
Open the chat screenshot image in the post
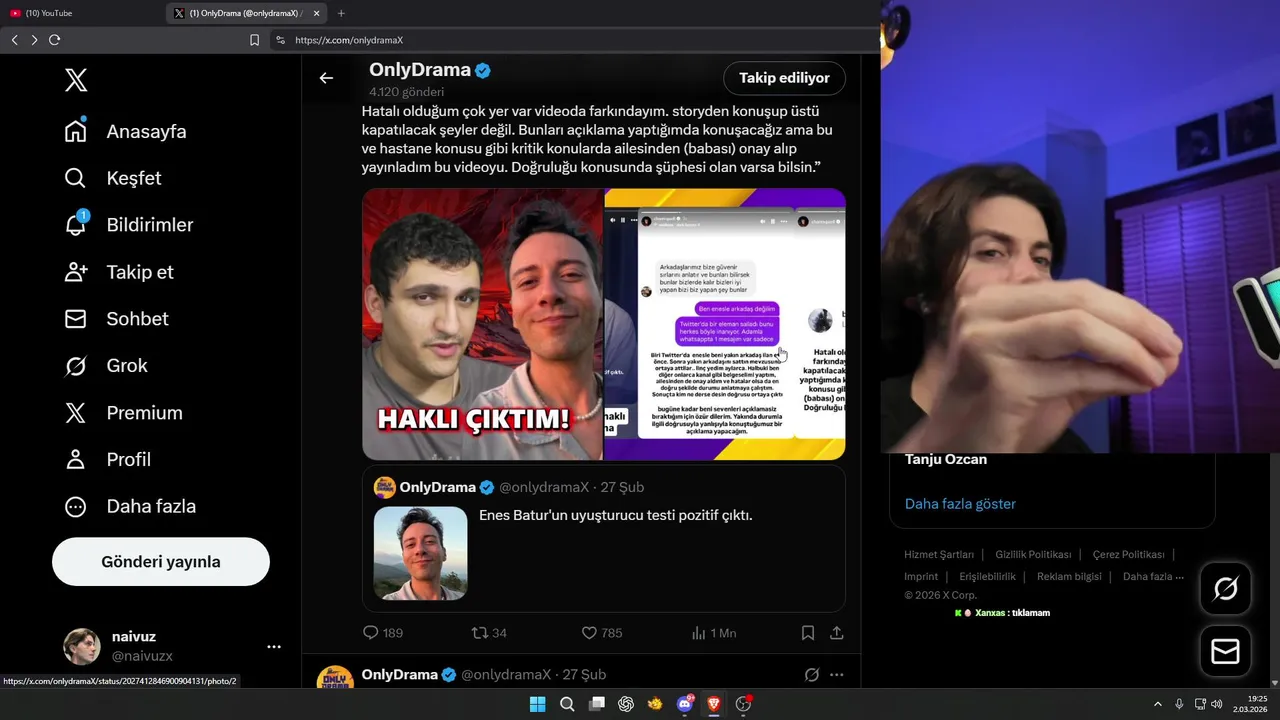tap(725, 324)
